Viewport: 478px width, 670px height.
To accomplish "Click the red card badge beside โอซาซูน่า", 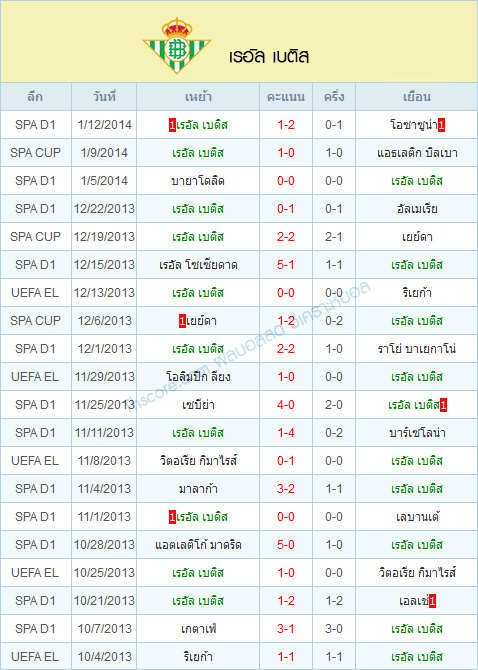I will point(441,125).
